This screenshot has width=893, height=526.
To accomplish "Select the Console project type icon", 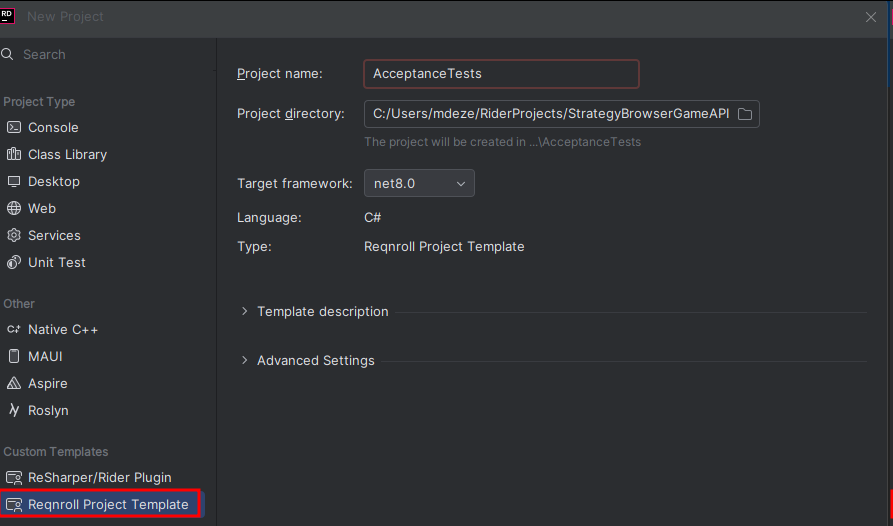I will pos(14,128).
